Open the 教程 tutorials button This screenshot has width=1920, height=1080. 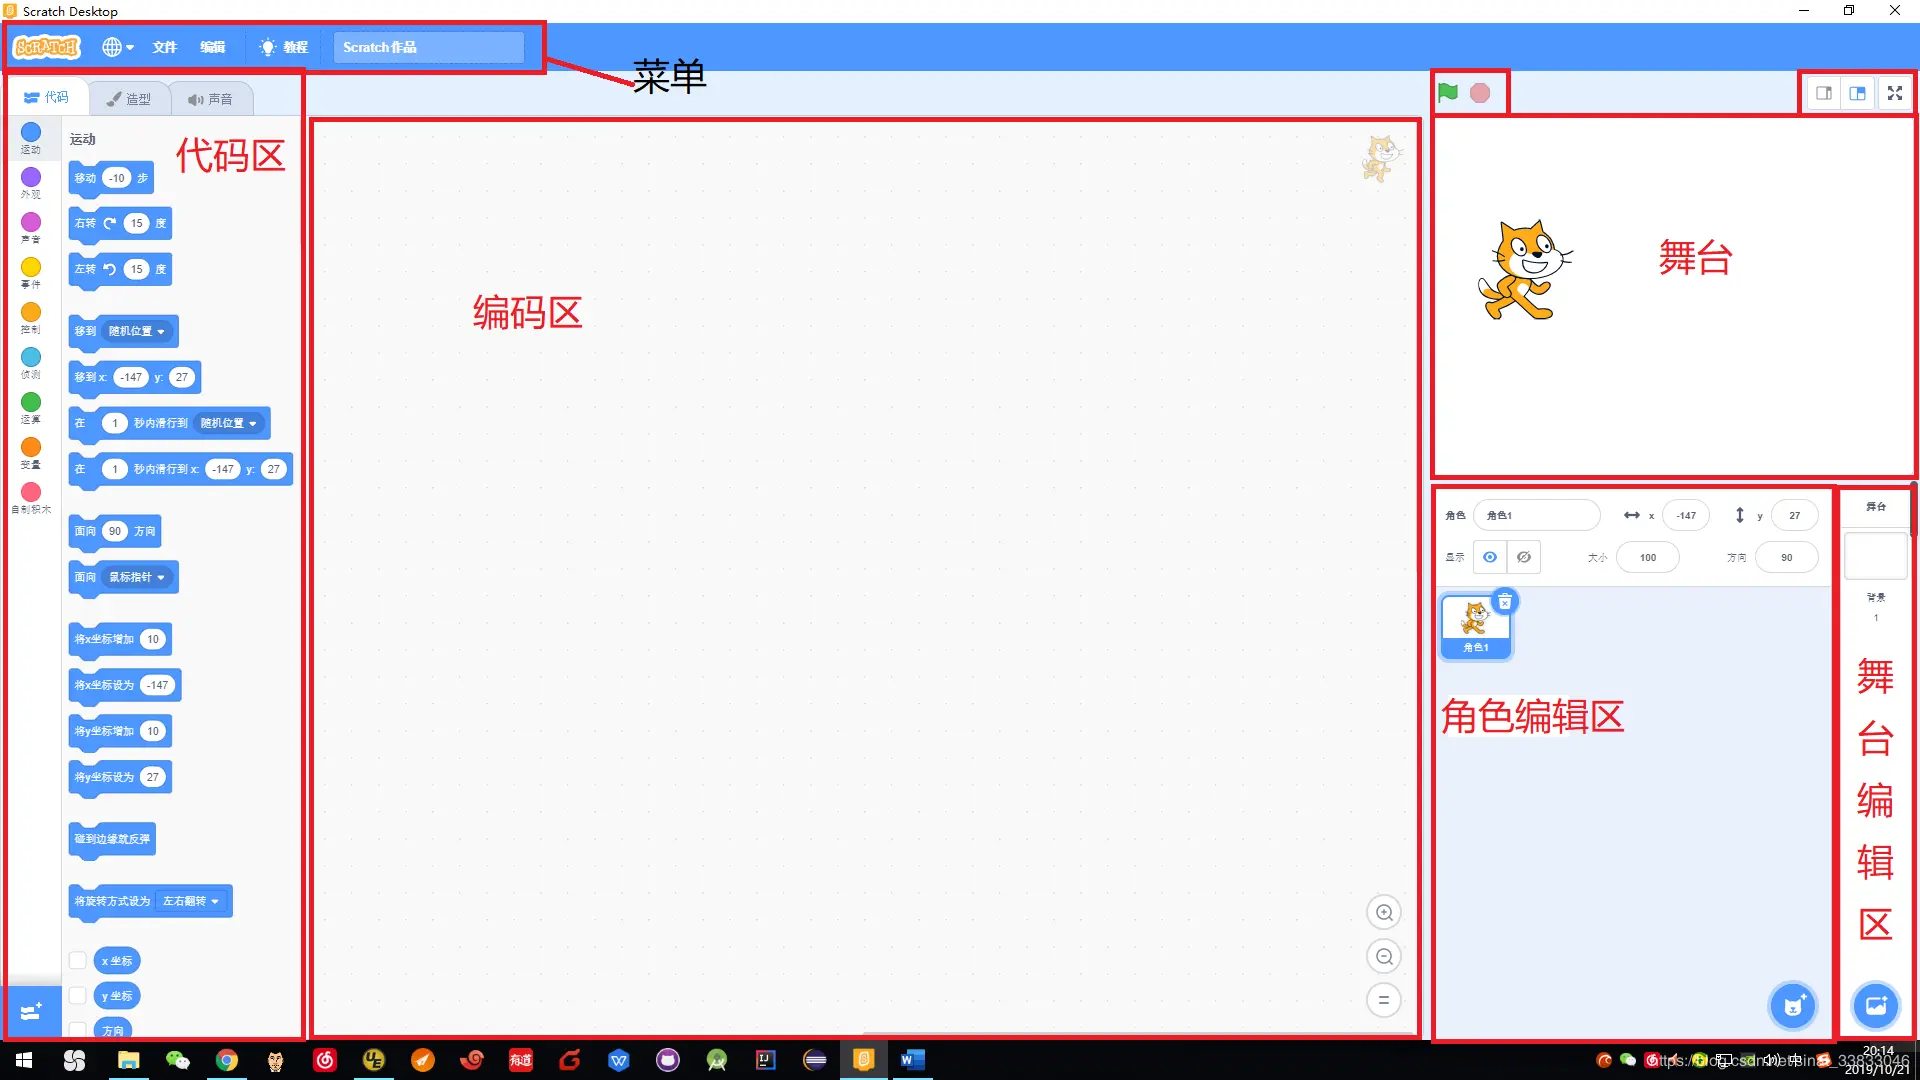[x=283, y=47]
